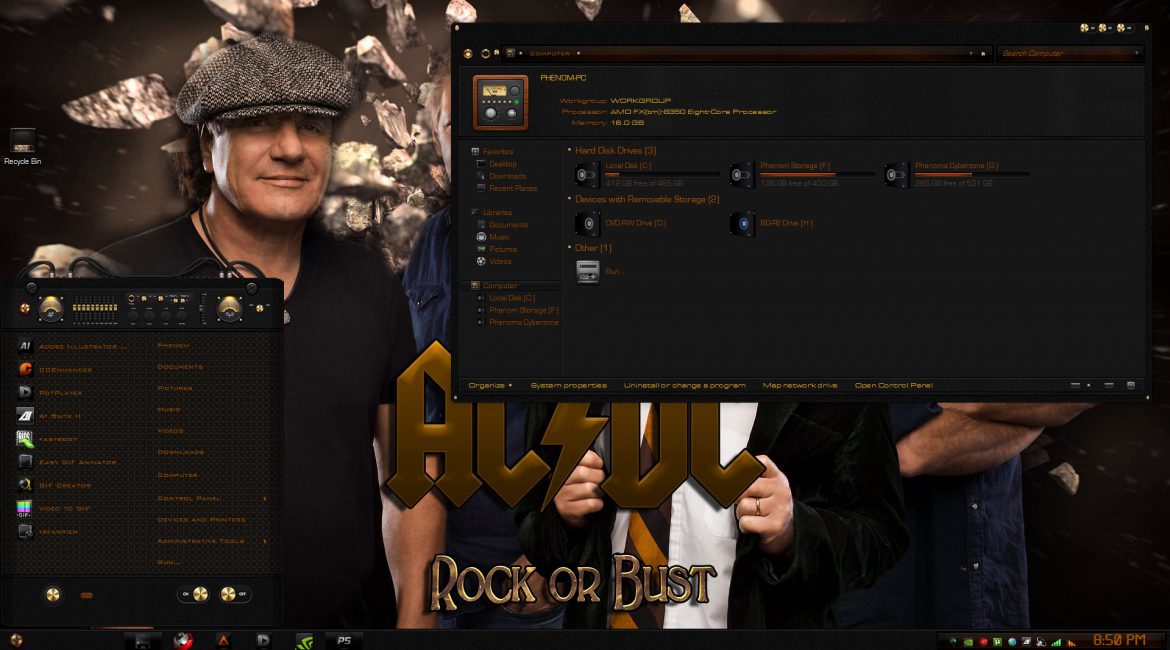Open Control Panel submenu arrow
1170x650 pixels.
tap(265, 498)
